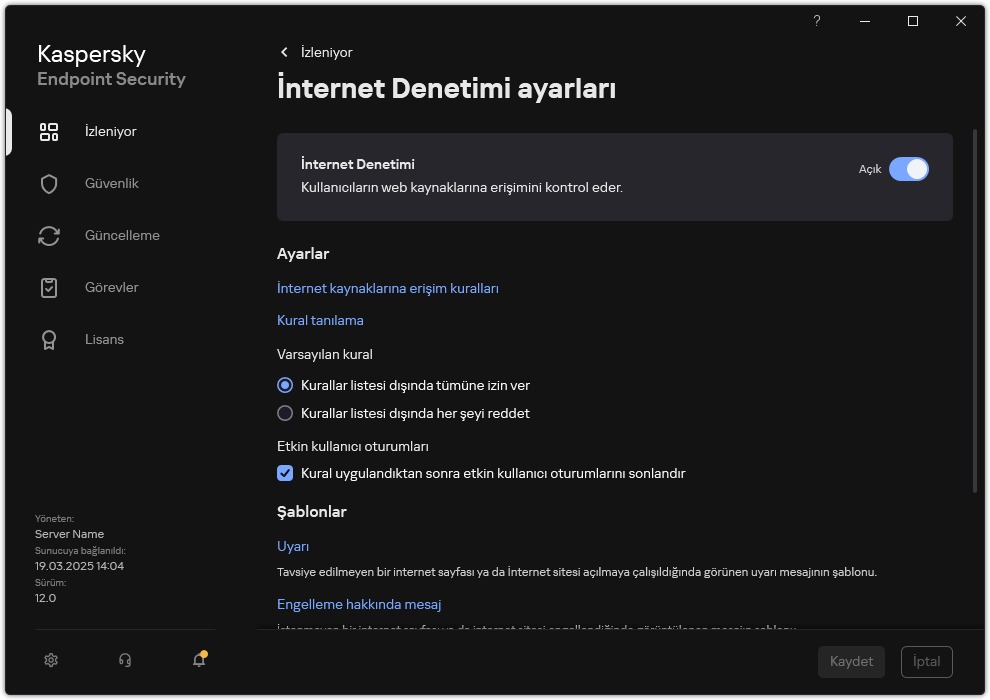This screenshot has height=700, width=990.
Task: Go back using the İzleniyor chevron
Action: coord(284,52)
